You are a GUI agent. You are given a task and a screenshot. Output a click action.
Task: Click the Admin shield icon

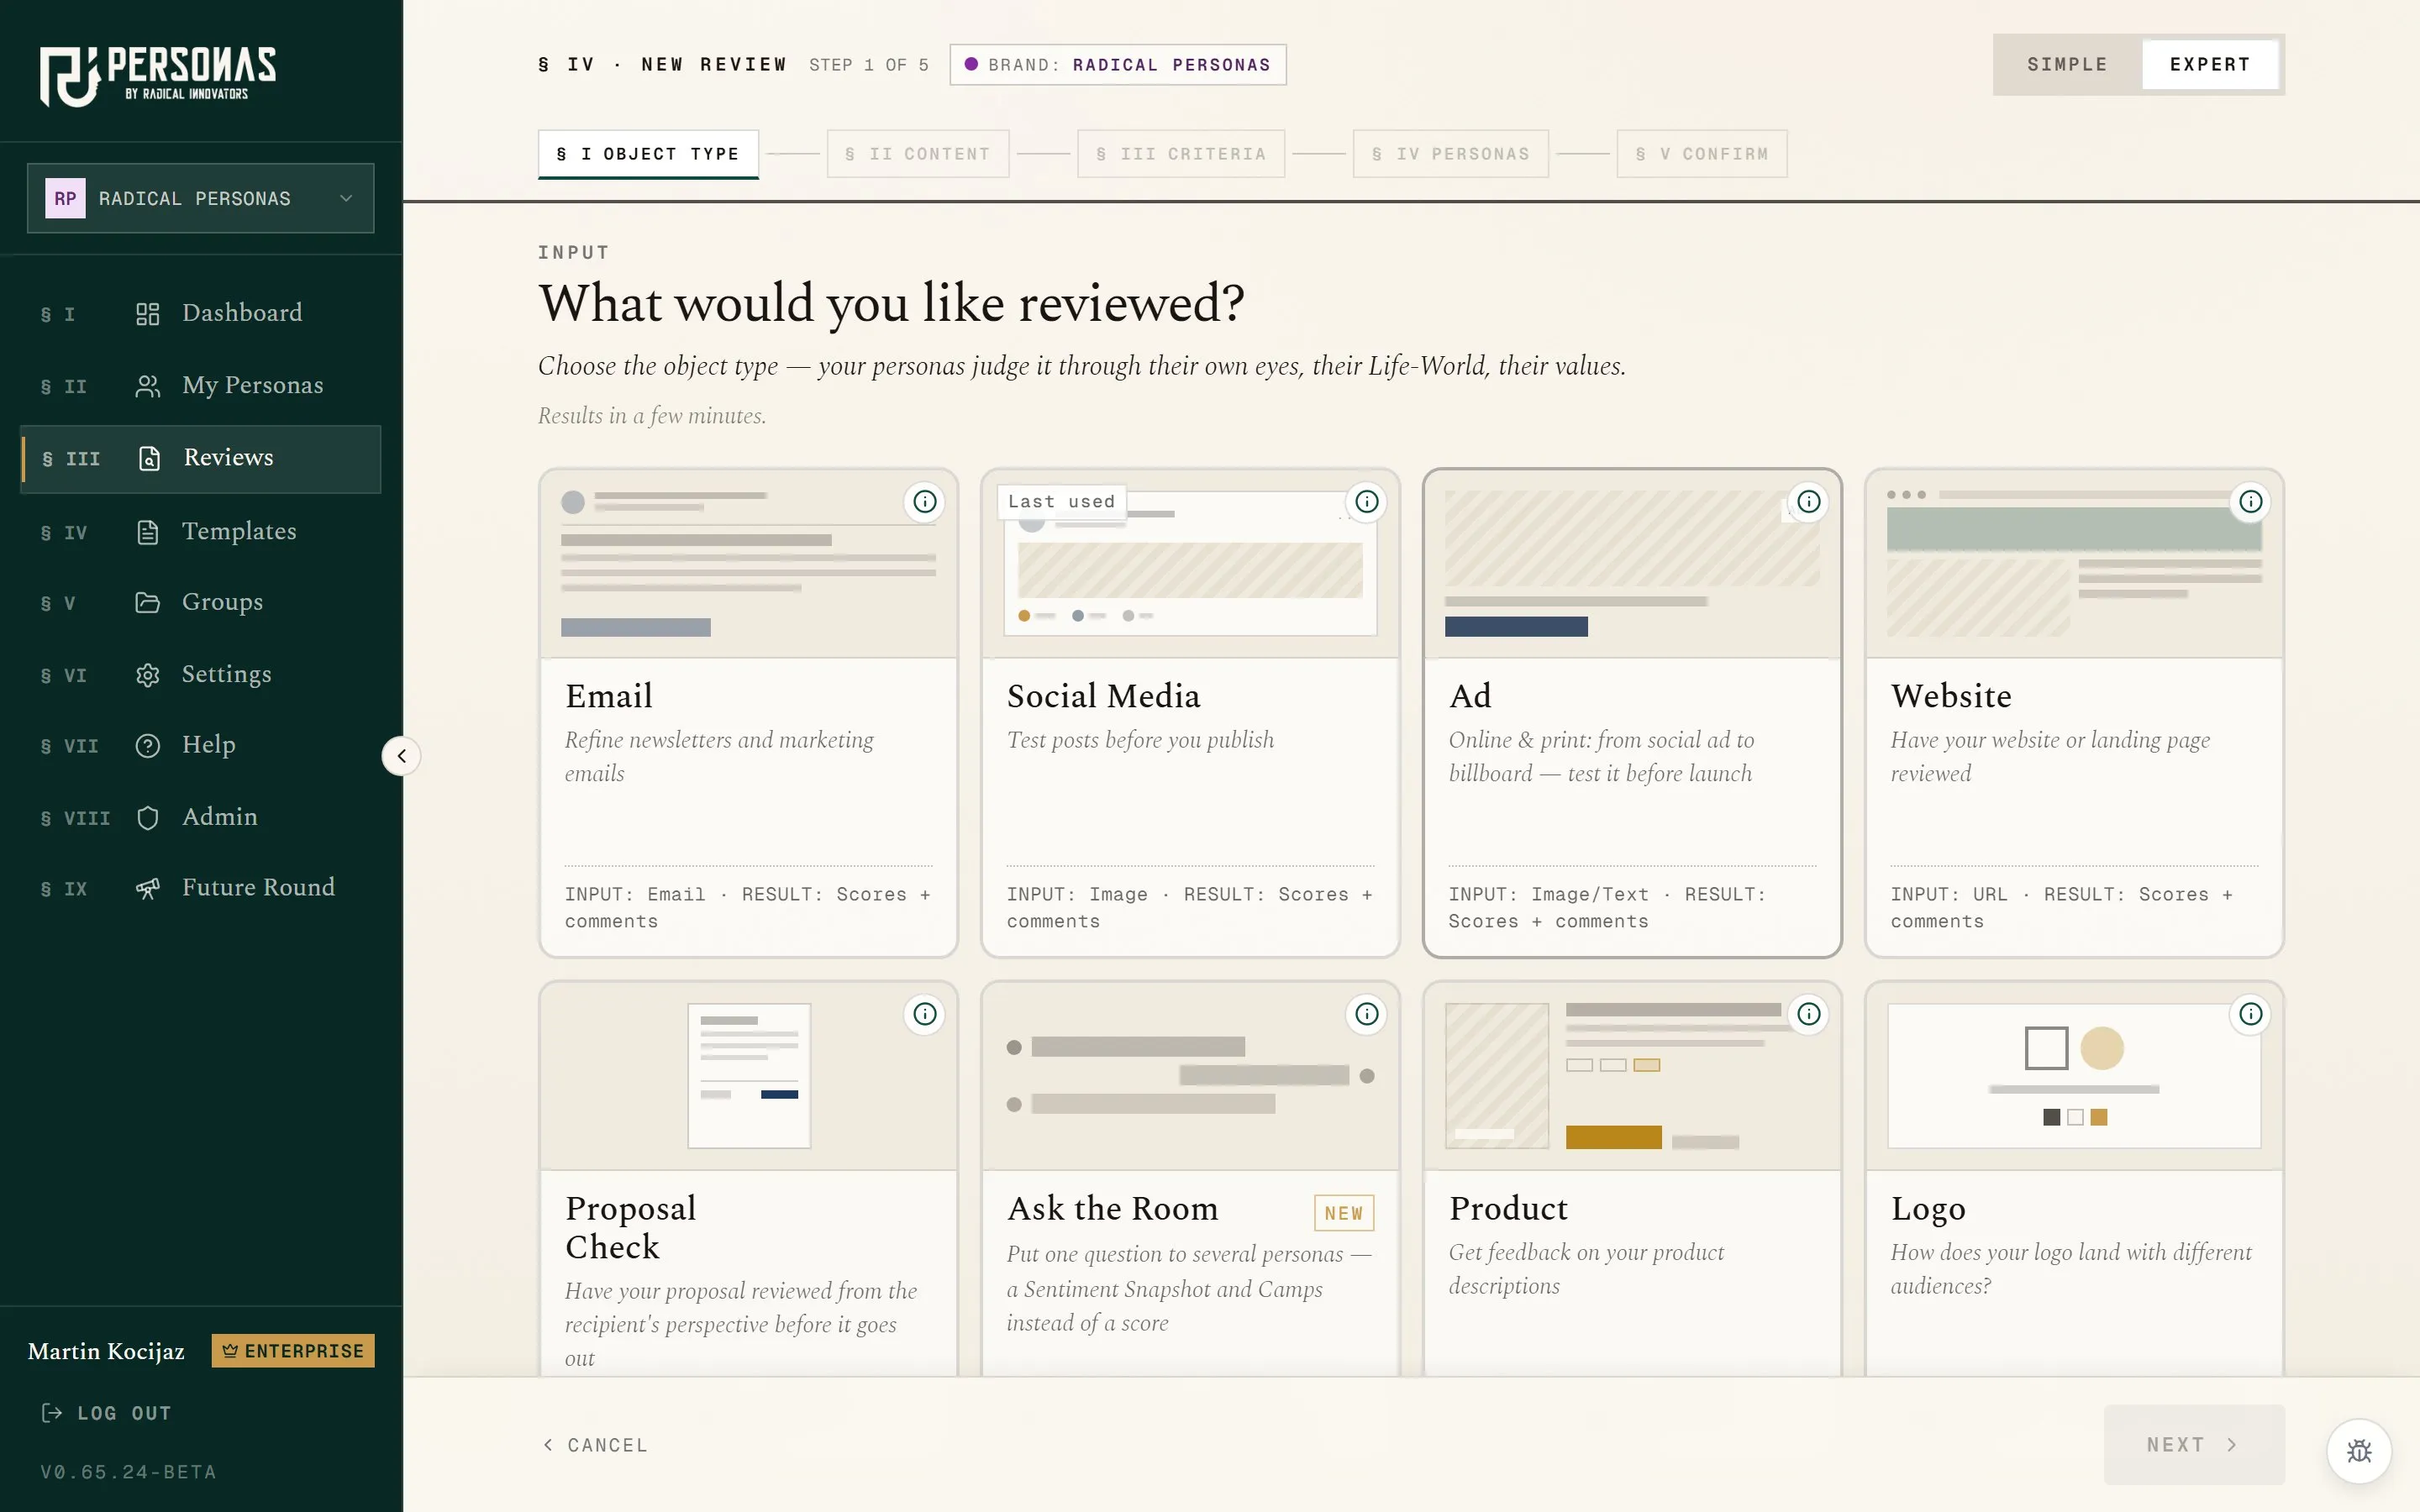(x=147, y=818)
